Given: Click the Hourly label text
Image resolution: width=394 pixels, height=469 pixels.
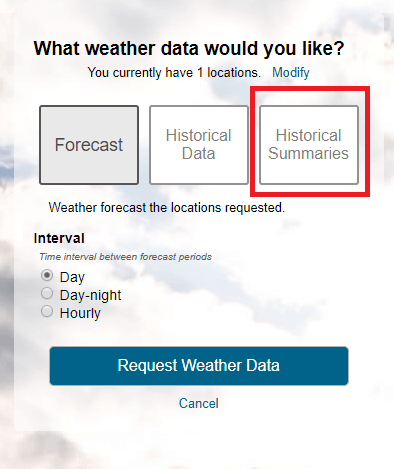Looking at the screenshot, I should pos(80,313).
